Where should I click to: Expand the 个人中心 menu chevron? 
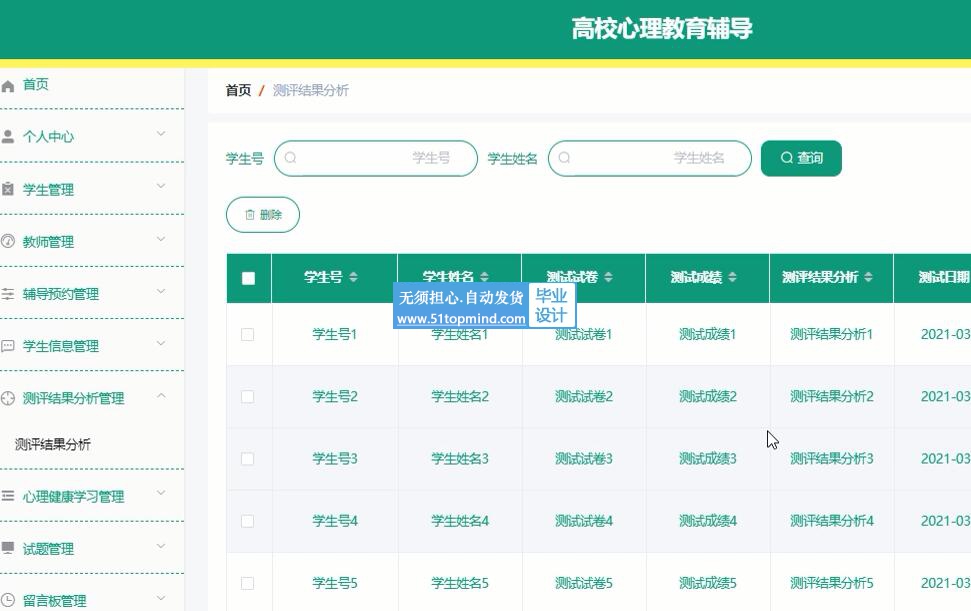pyautogui.click(x=161, y=134)
